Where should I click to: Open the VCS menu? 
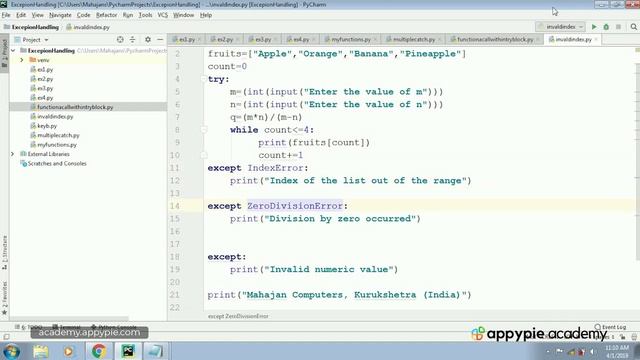(x=162, y=15)
